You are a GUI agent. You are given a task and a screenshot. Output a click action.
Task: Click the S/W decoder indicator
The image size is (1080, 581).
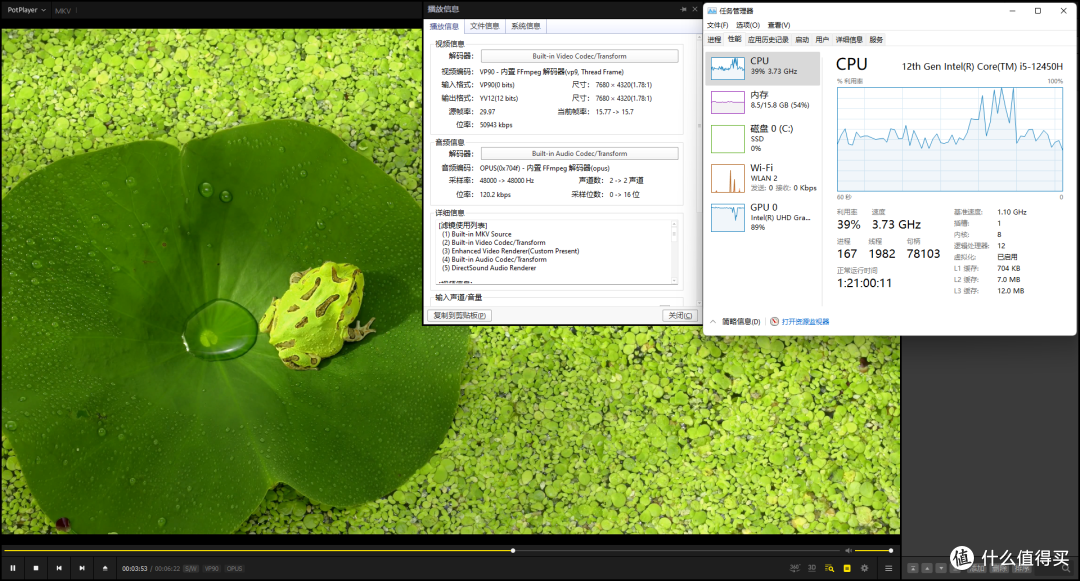191,569
